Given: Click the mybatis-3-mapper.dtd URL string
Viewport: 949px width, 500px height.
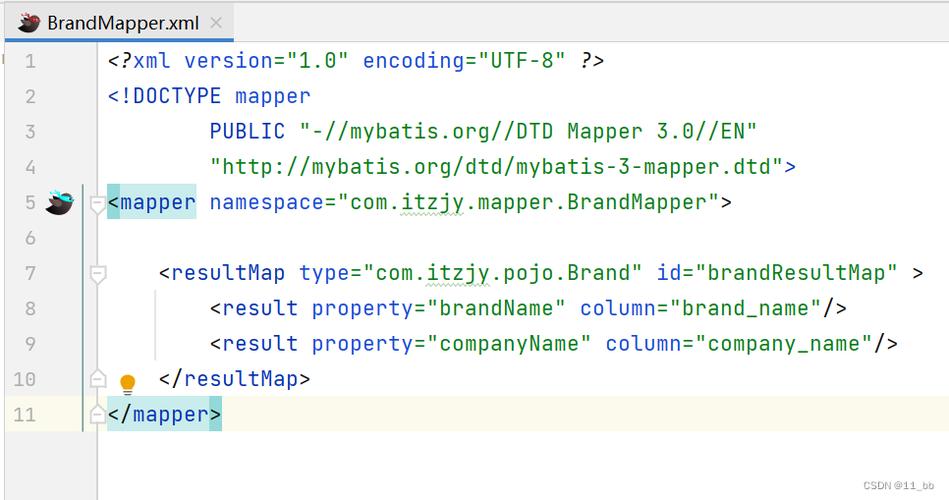Looking at the screenshot, I should pos(496,166).
